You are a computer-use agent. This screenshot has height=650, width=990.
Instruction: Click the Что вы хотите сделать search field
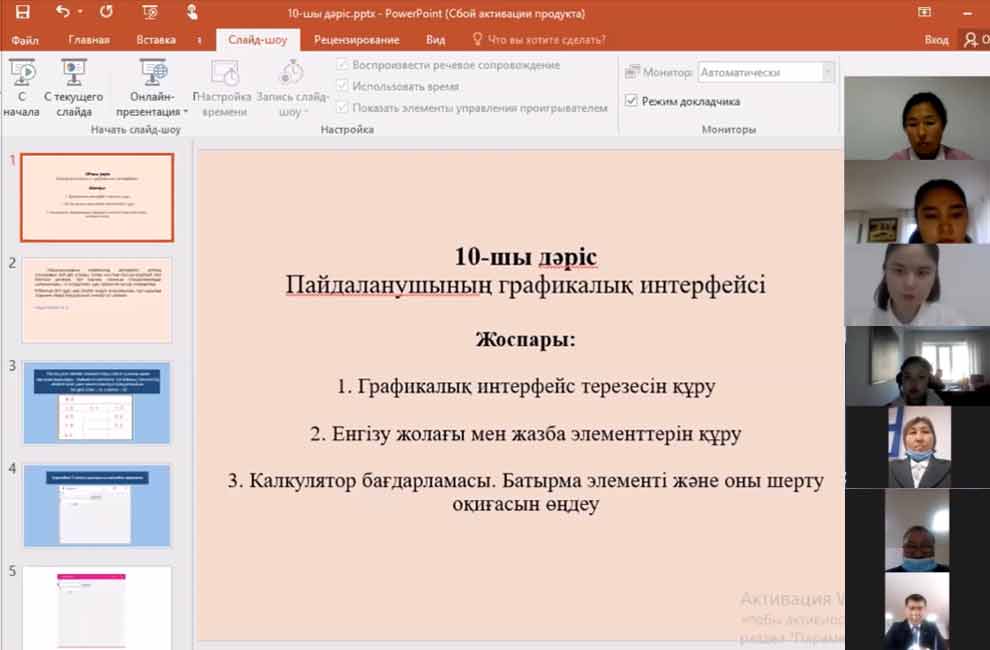pos(545,40)
